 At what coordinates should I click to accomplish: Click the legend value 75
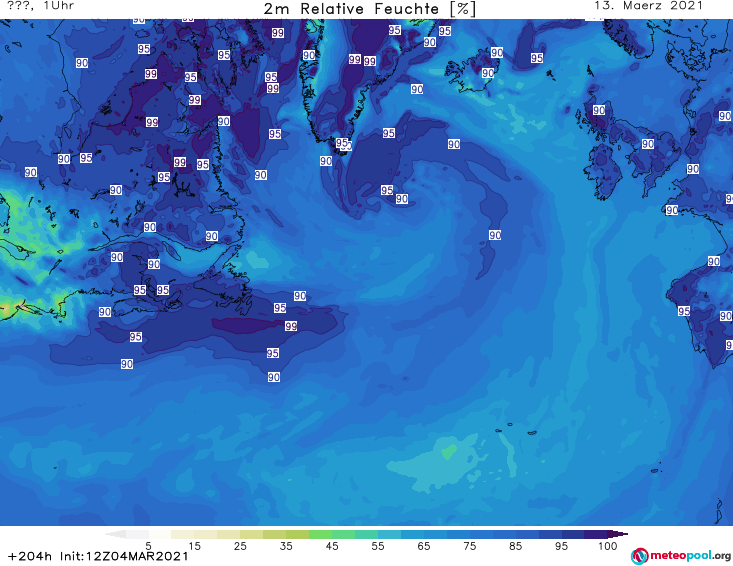(x=470, y=546)
